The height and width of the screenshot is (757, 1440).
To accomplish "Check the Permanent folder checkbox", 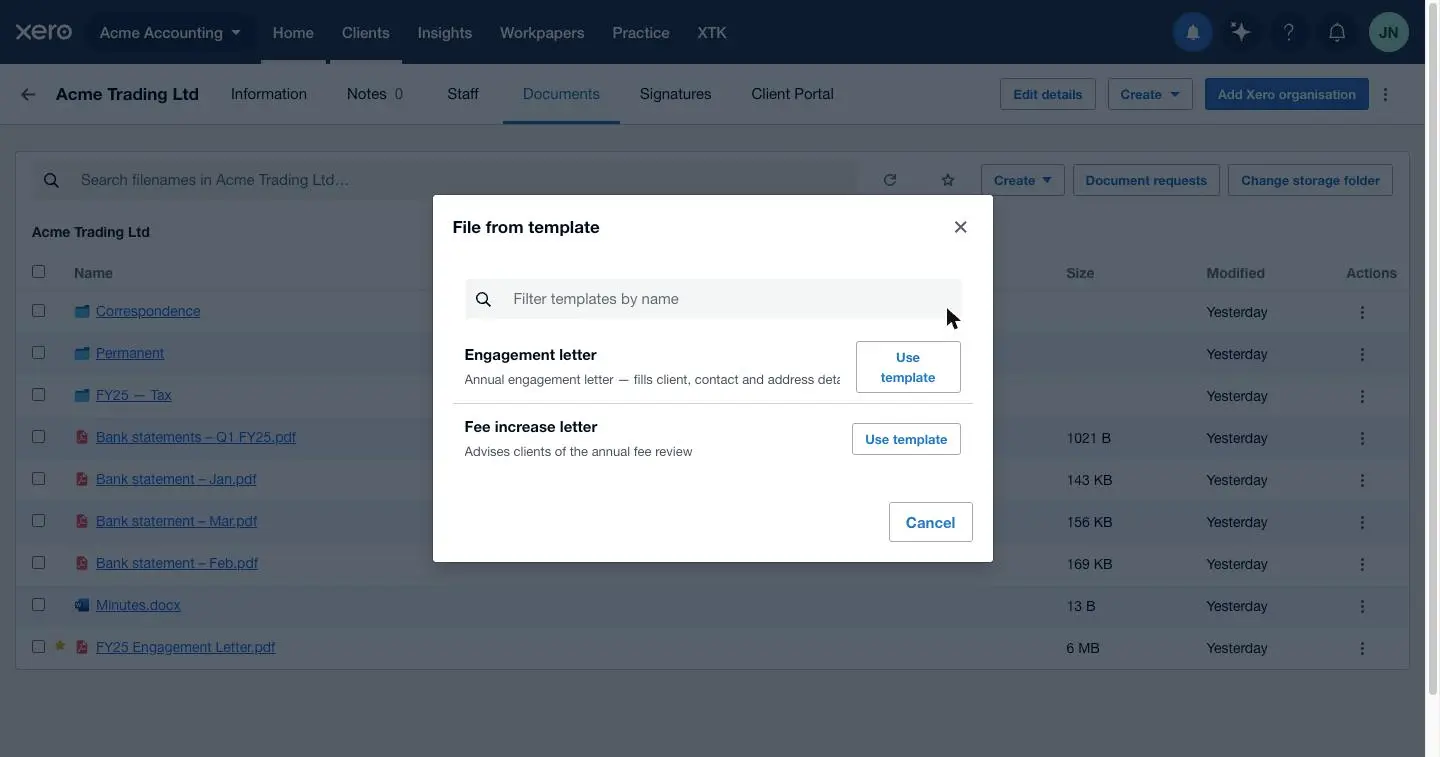I will pos(38,352).
